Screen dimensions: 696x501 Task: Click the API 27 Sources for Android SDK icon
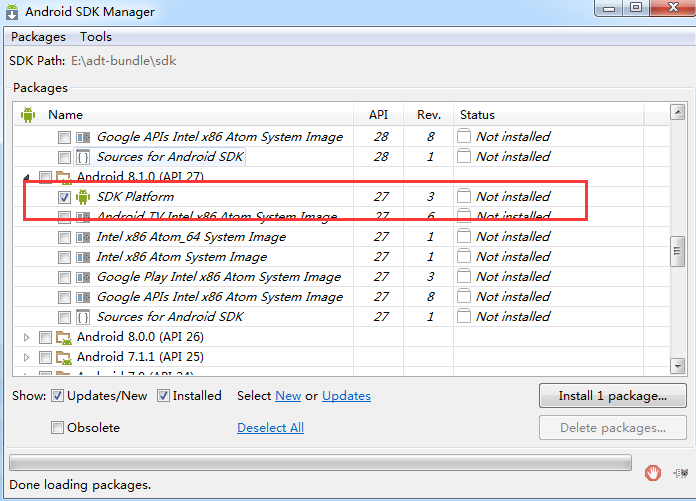[83, 317]
